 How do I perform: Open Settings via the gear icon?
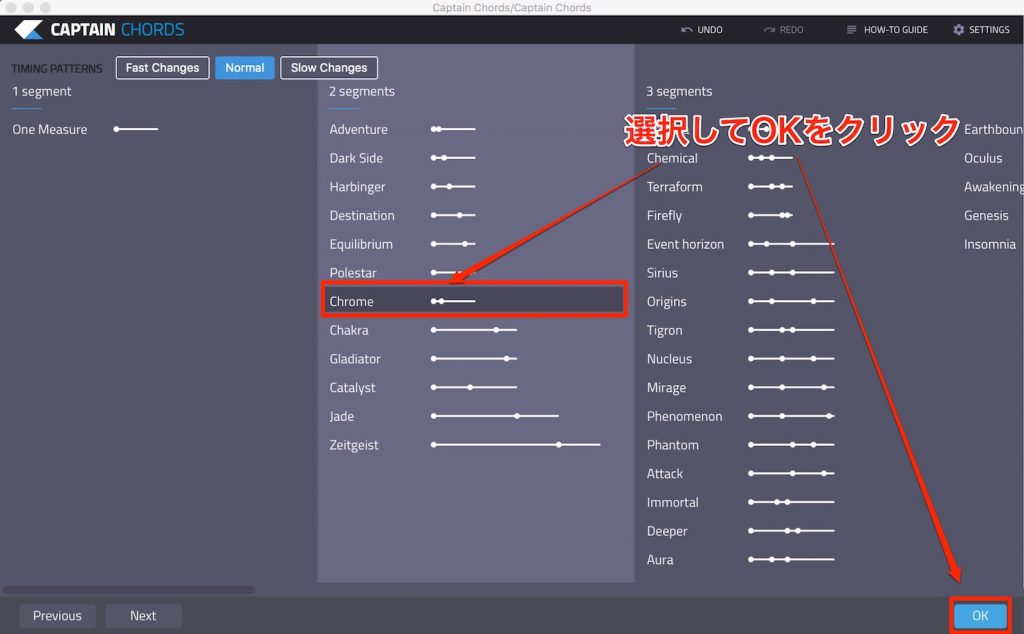(x=979, y=29)
